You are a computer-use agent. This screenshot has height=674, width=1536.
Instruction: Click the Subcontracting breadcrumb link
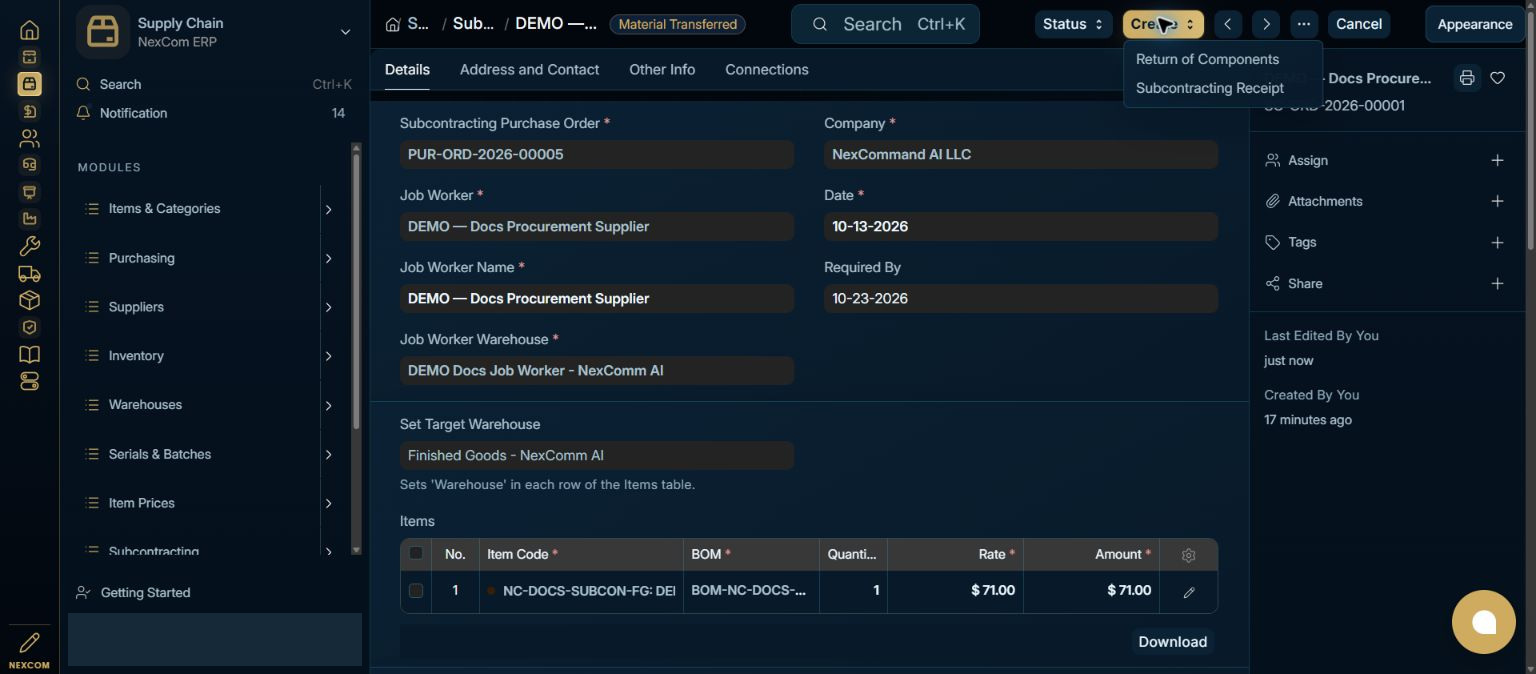pos(473,24)
